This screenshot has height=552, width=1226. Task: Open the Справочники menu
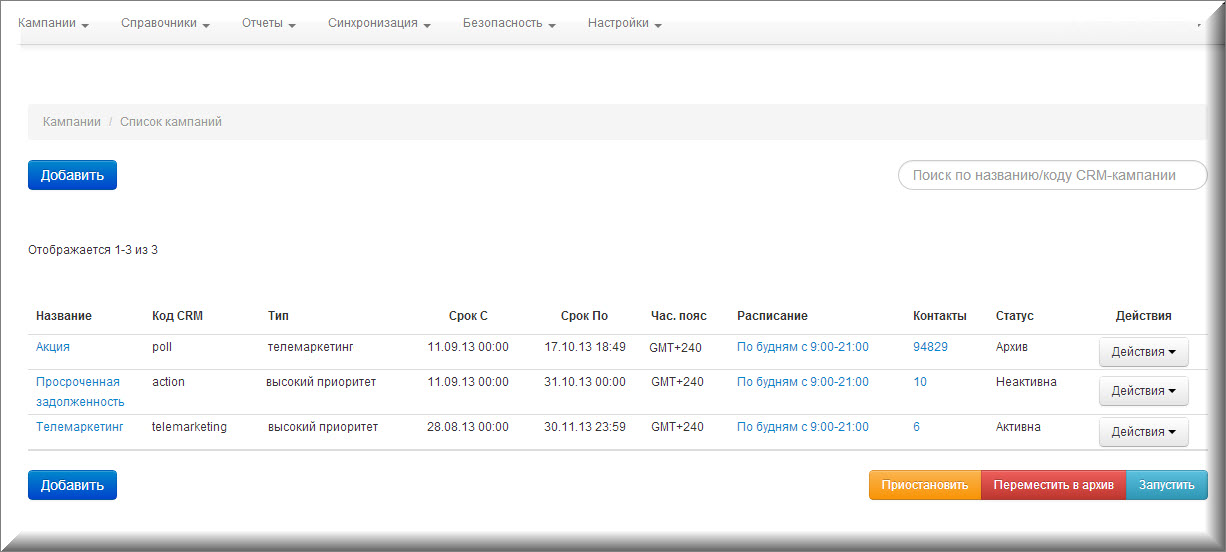[164, 23]
